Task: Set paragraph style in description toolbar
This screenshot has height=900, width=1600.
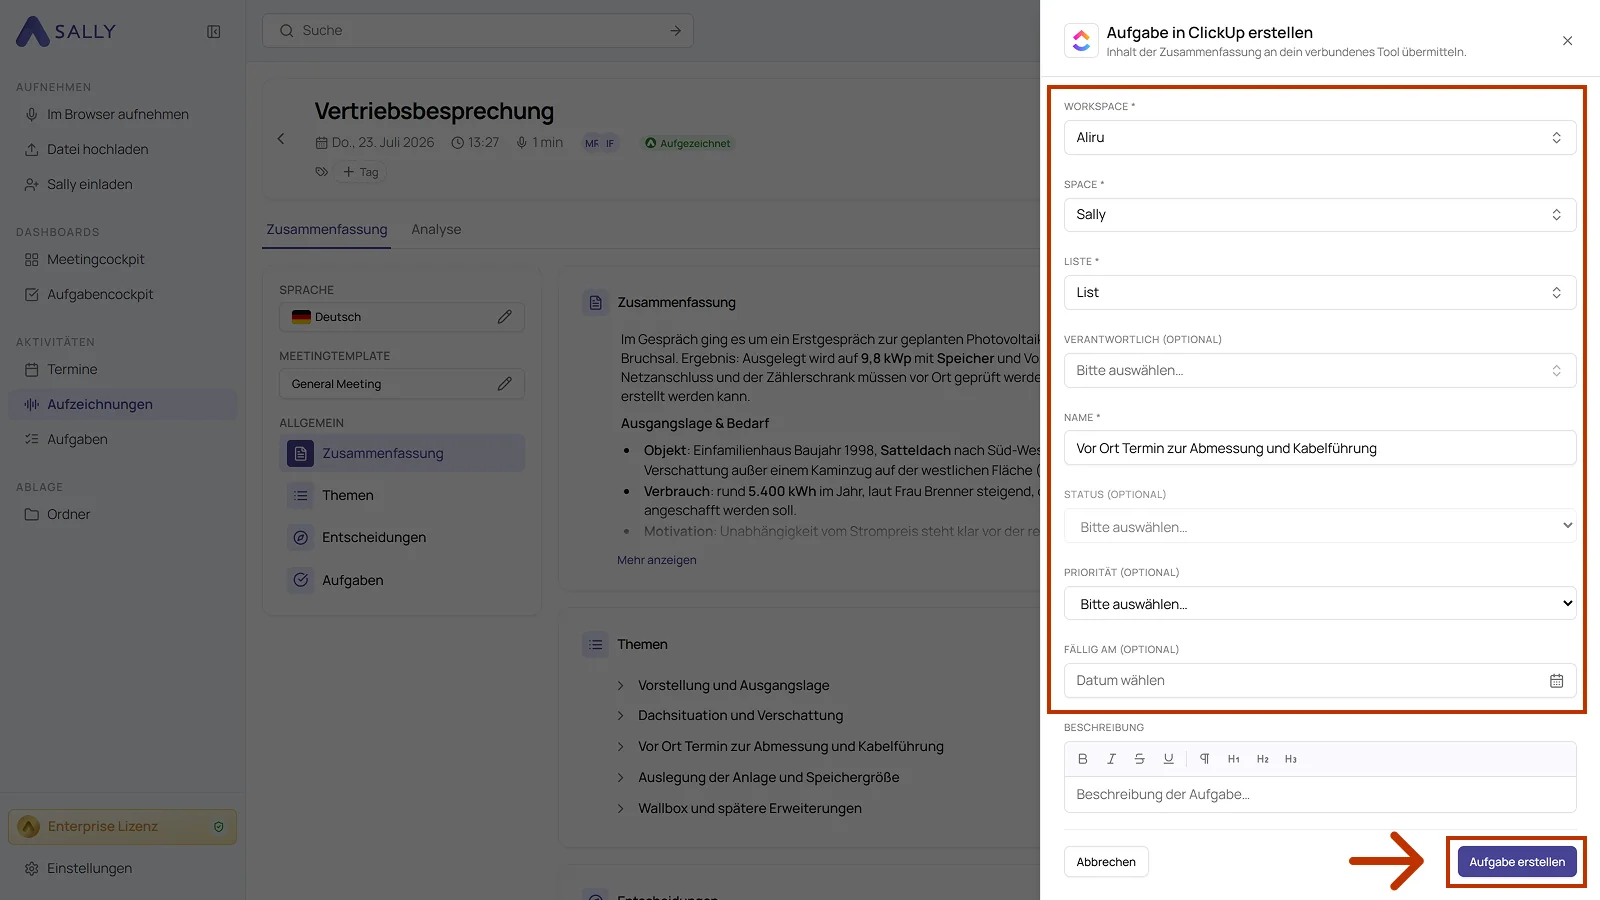Action: click(x=1205, y=759)
